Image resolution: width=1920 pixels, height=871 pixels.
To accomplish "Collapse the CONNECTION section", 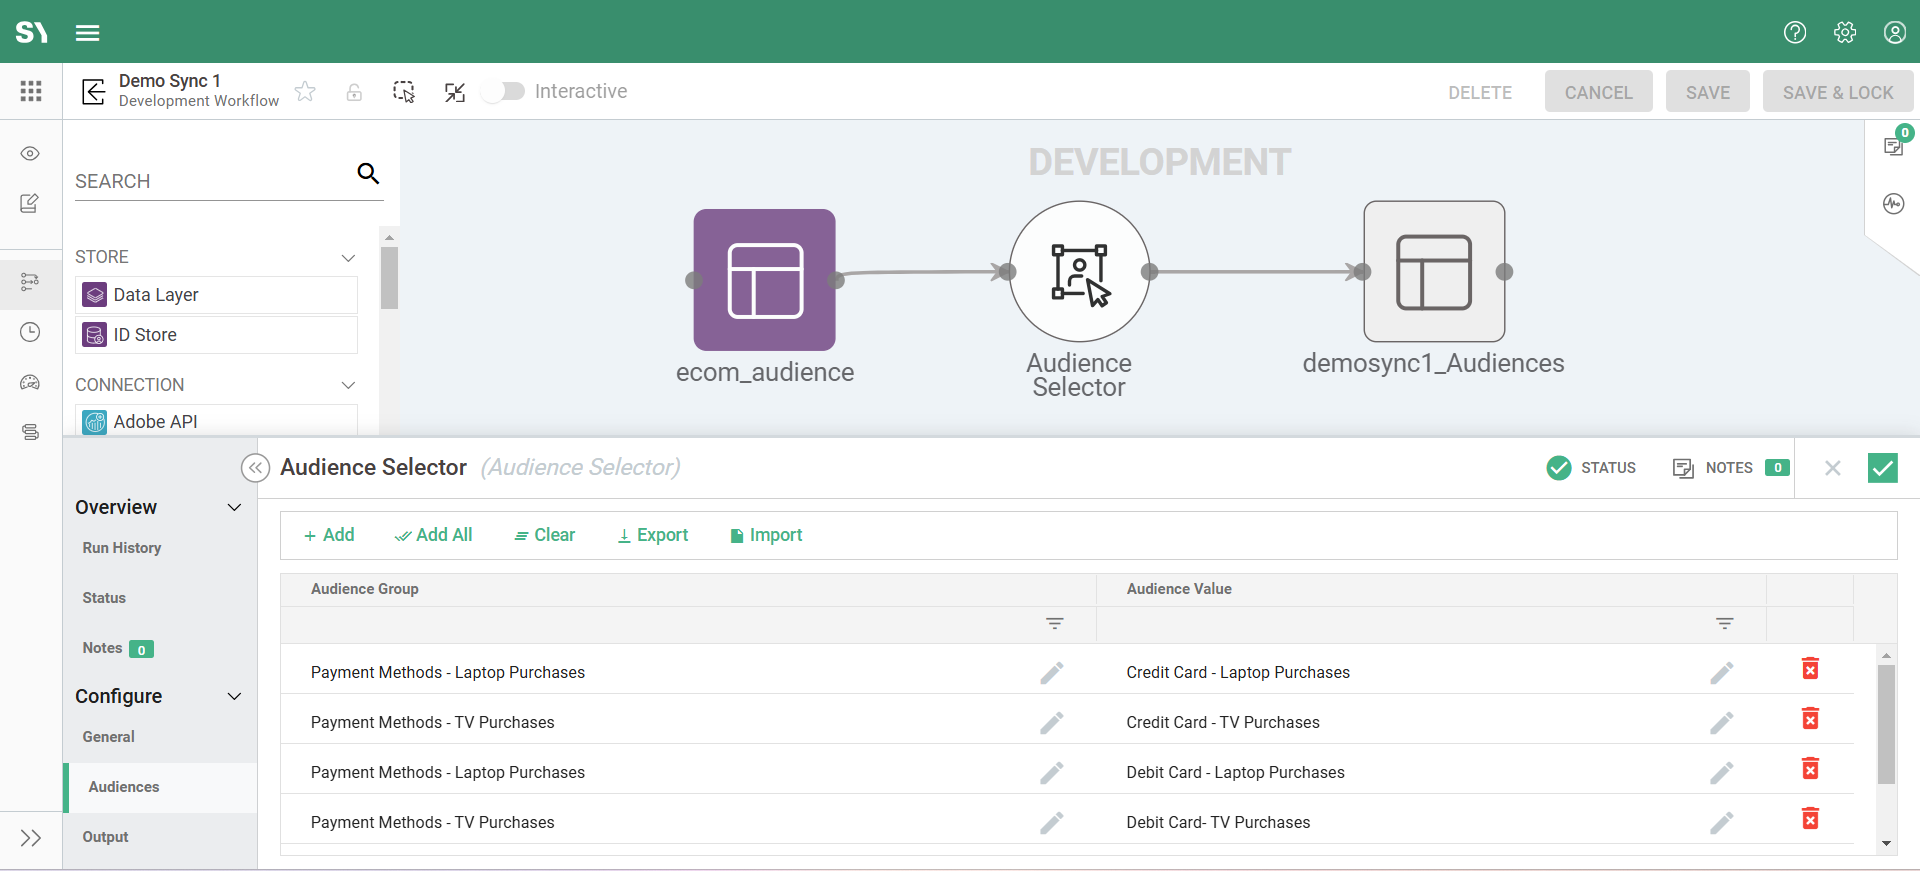I will click(348, 385).
